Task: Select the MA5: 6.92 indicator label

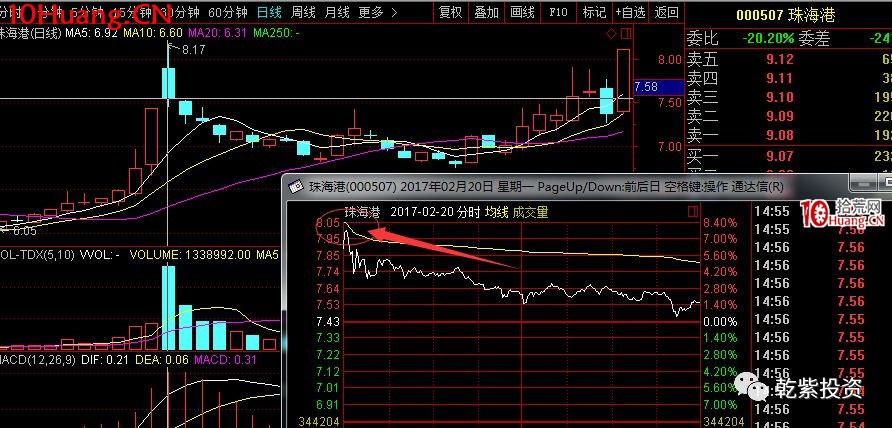Action: pyautogui.click(x=91, y=34)
